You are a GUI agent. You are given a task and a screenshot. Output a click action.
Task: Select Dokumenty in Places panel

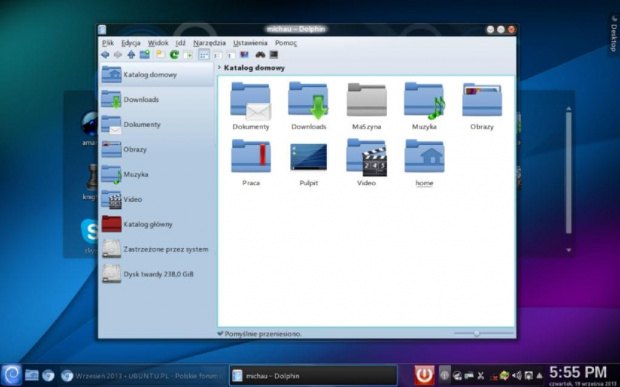[x=156, y=125]
